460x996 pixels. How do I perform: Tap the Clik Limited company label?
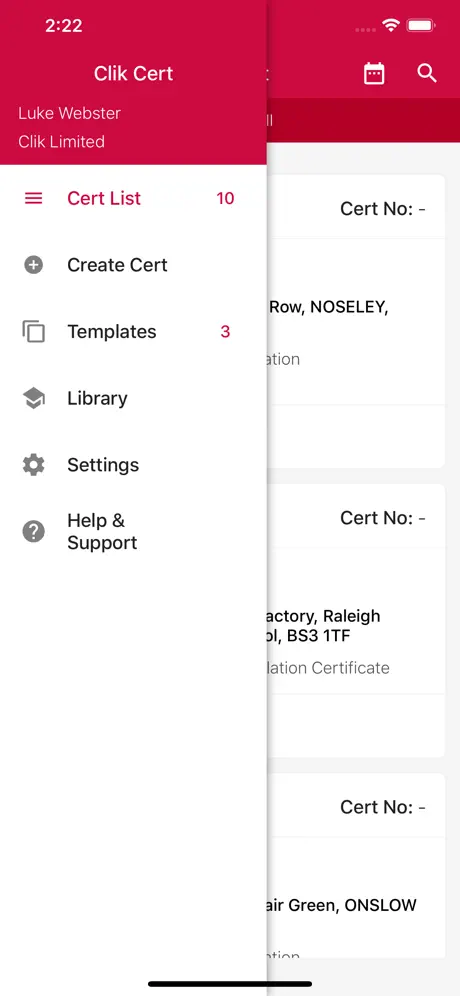point(61,142)
